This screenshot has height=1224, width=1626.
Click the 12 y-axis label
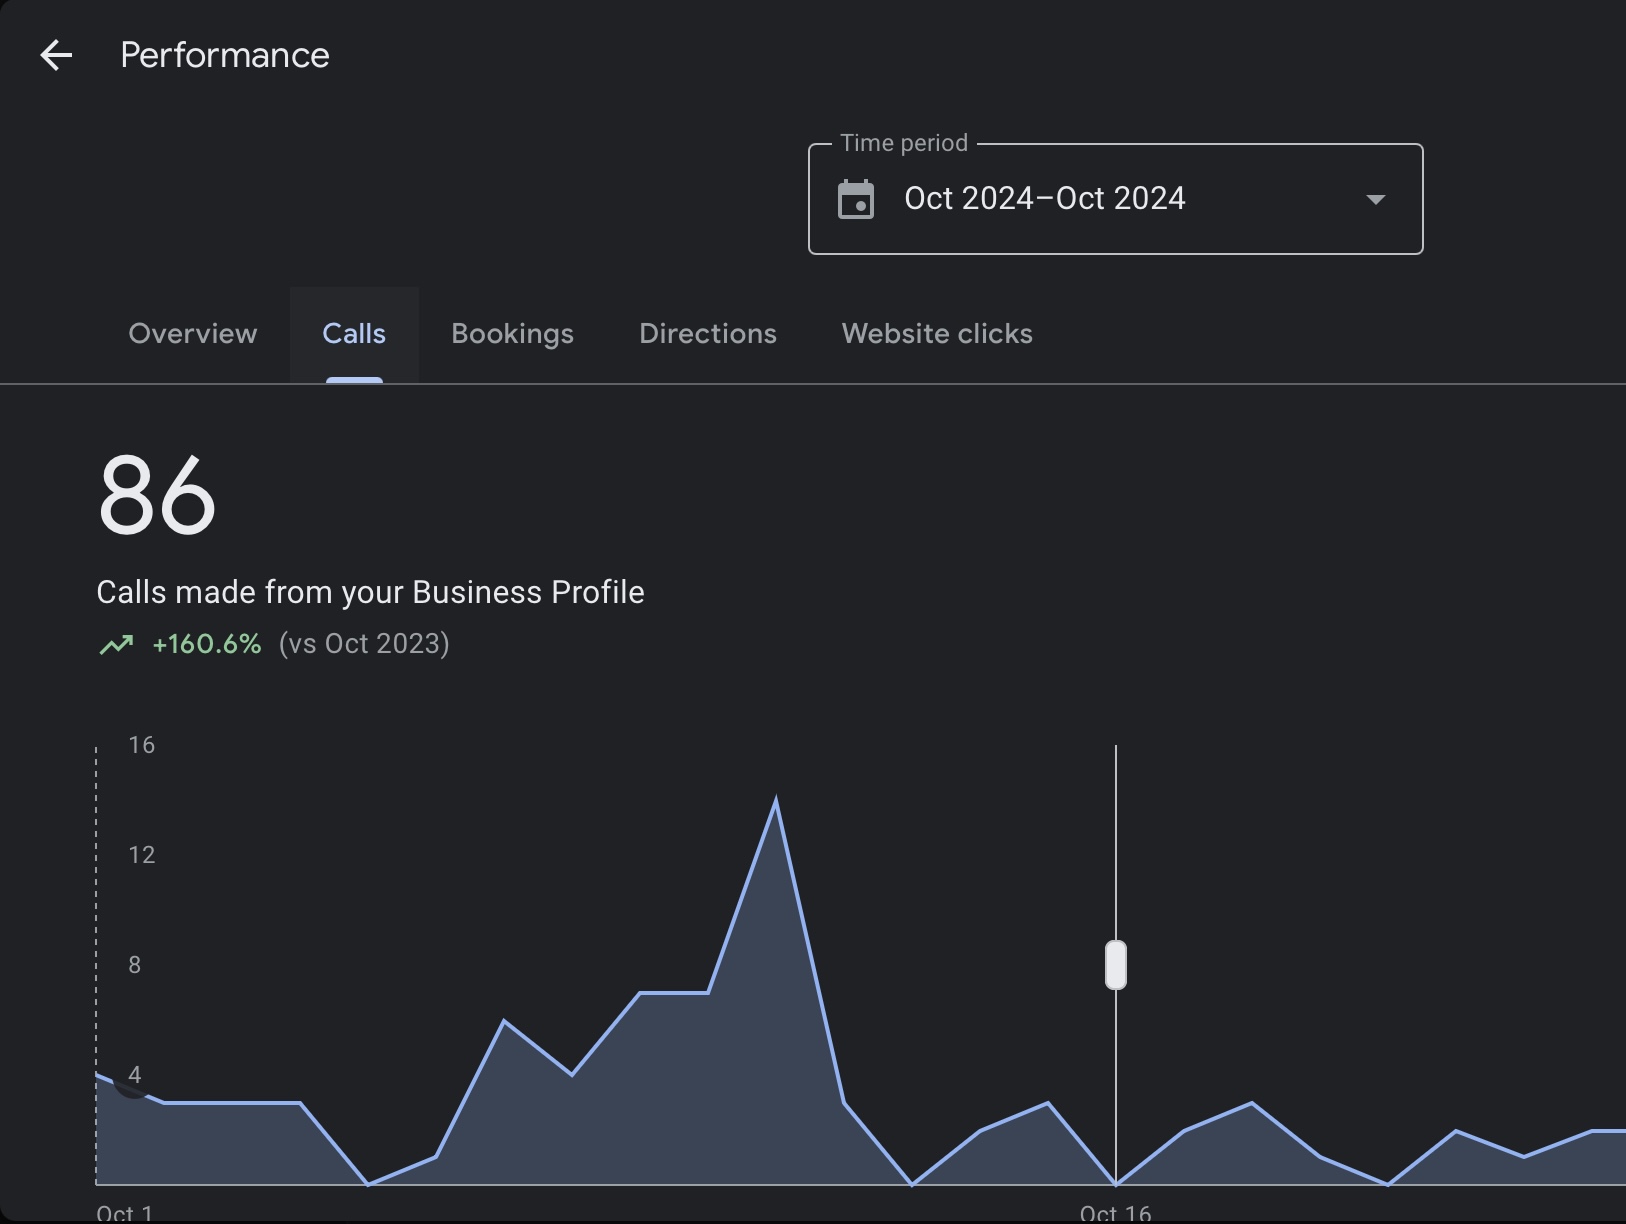click(x=142, y=855)
